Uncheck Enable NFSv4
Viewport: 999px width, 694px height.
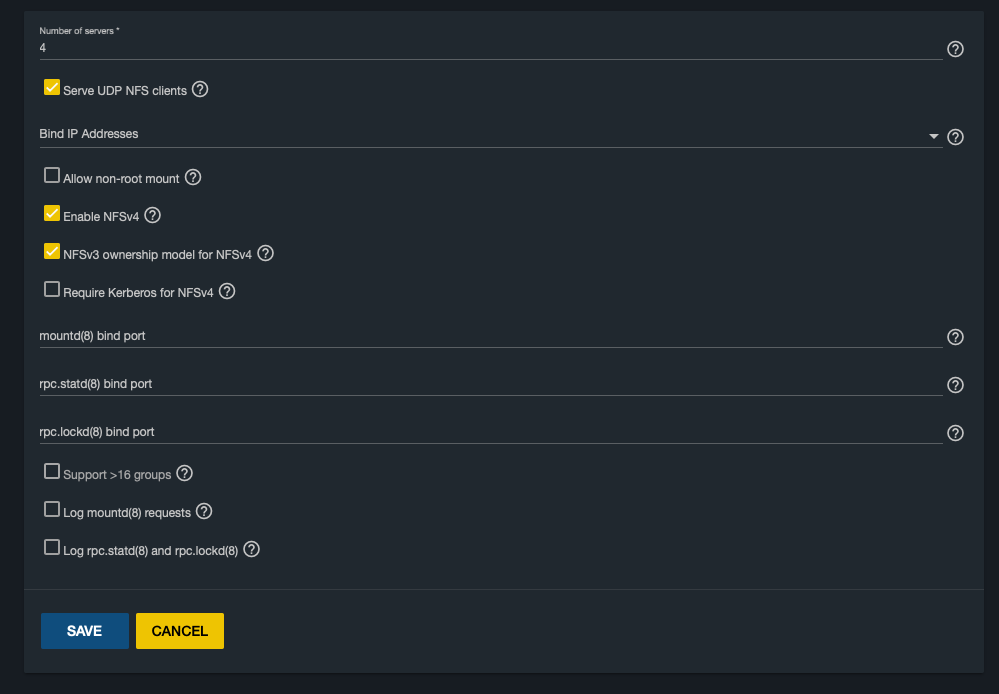click(x=52, y=213)
